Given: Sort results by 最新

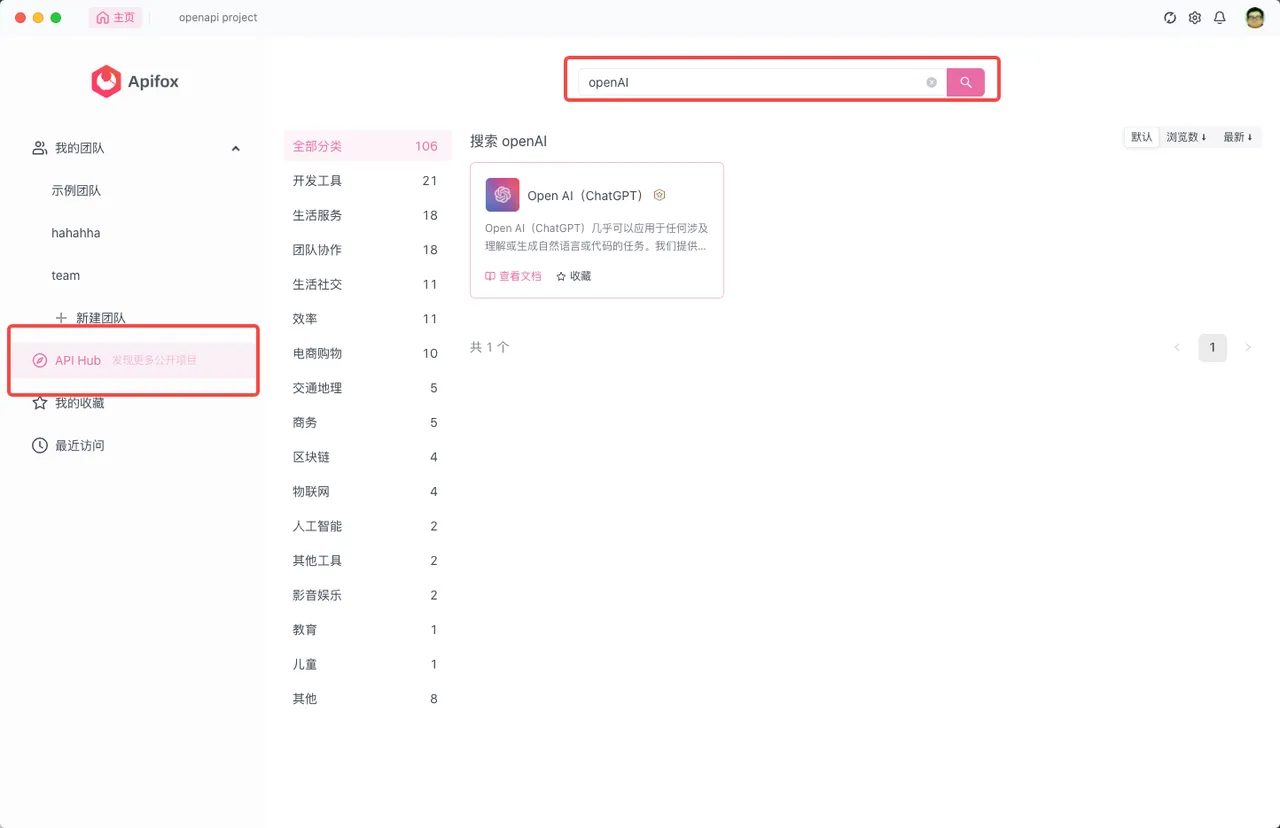Looking at the screenshot, I should pyautogui.click(x=1238, y=137).
